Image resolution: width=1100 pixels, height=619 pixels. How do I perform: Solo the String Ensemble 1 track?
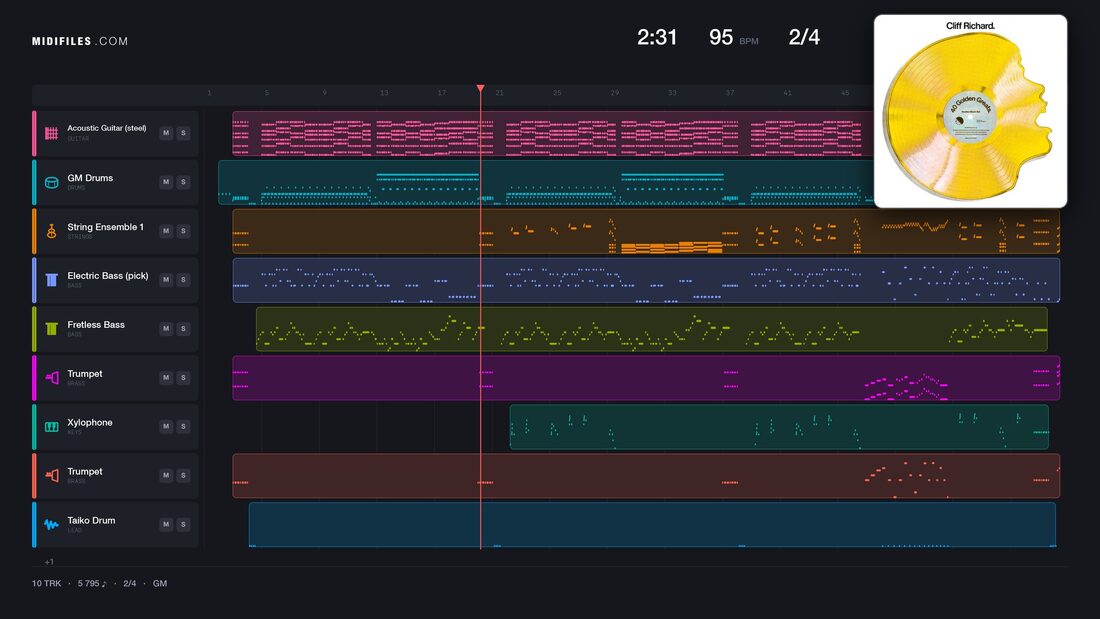183,231
